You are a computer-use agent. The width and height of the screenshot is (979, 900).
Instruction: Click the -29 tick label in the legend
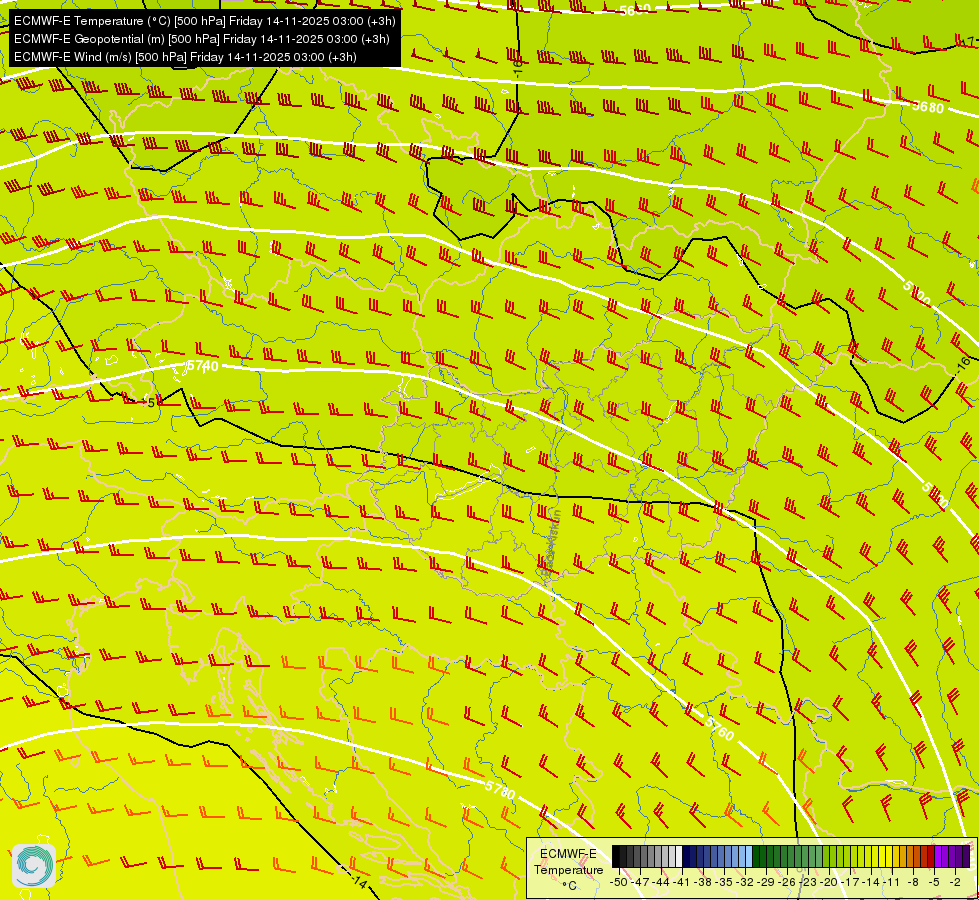point(767,883)
